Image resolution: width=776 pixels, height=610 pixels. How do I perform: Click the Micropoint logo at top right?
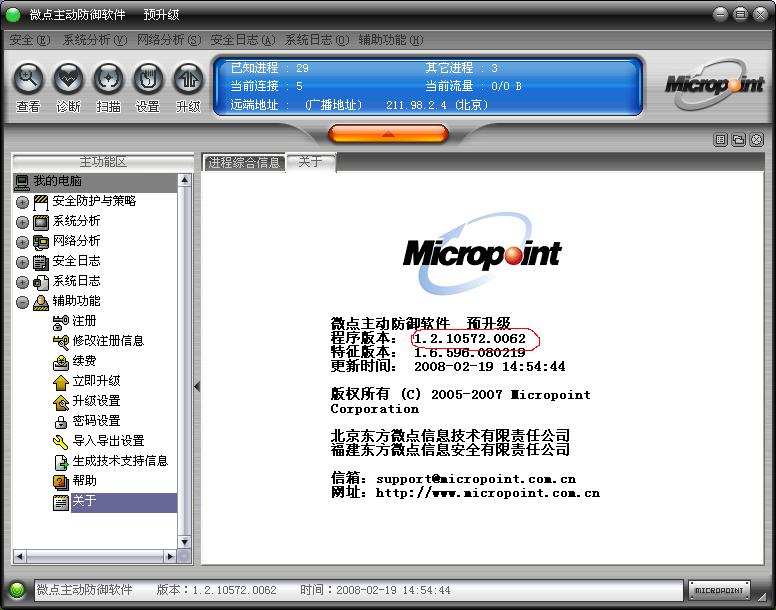coord(714,85)
